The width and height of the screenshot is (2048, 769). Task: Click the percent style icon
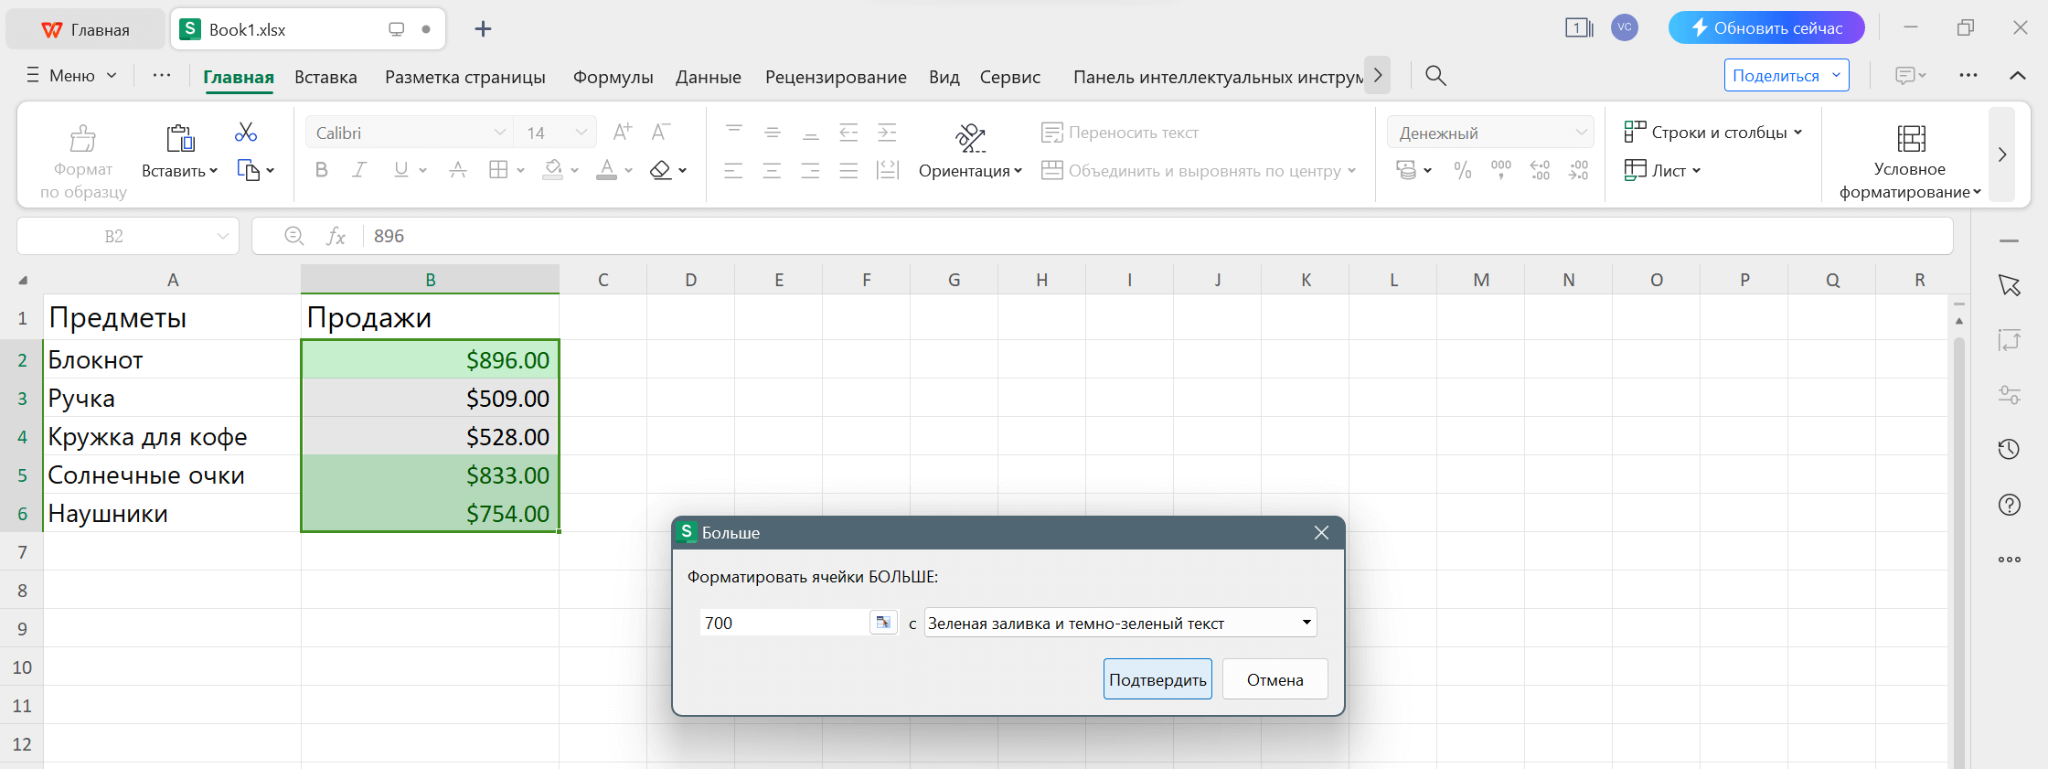[1462, 171]
